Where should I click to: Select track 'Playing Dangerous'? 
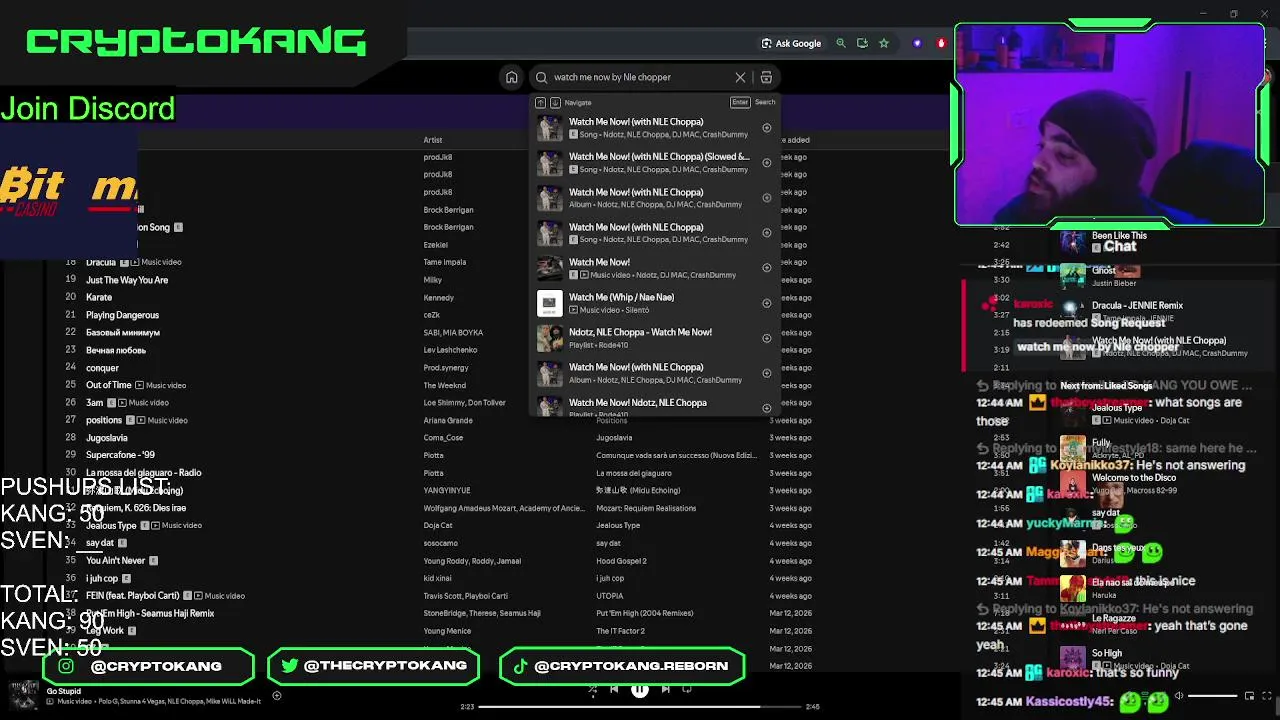pos(122,315)
